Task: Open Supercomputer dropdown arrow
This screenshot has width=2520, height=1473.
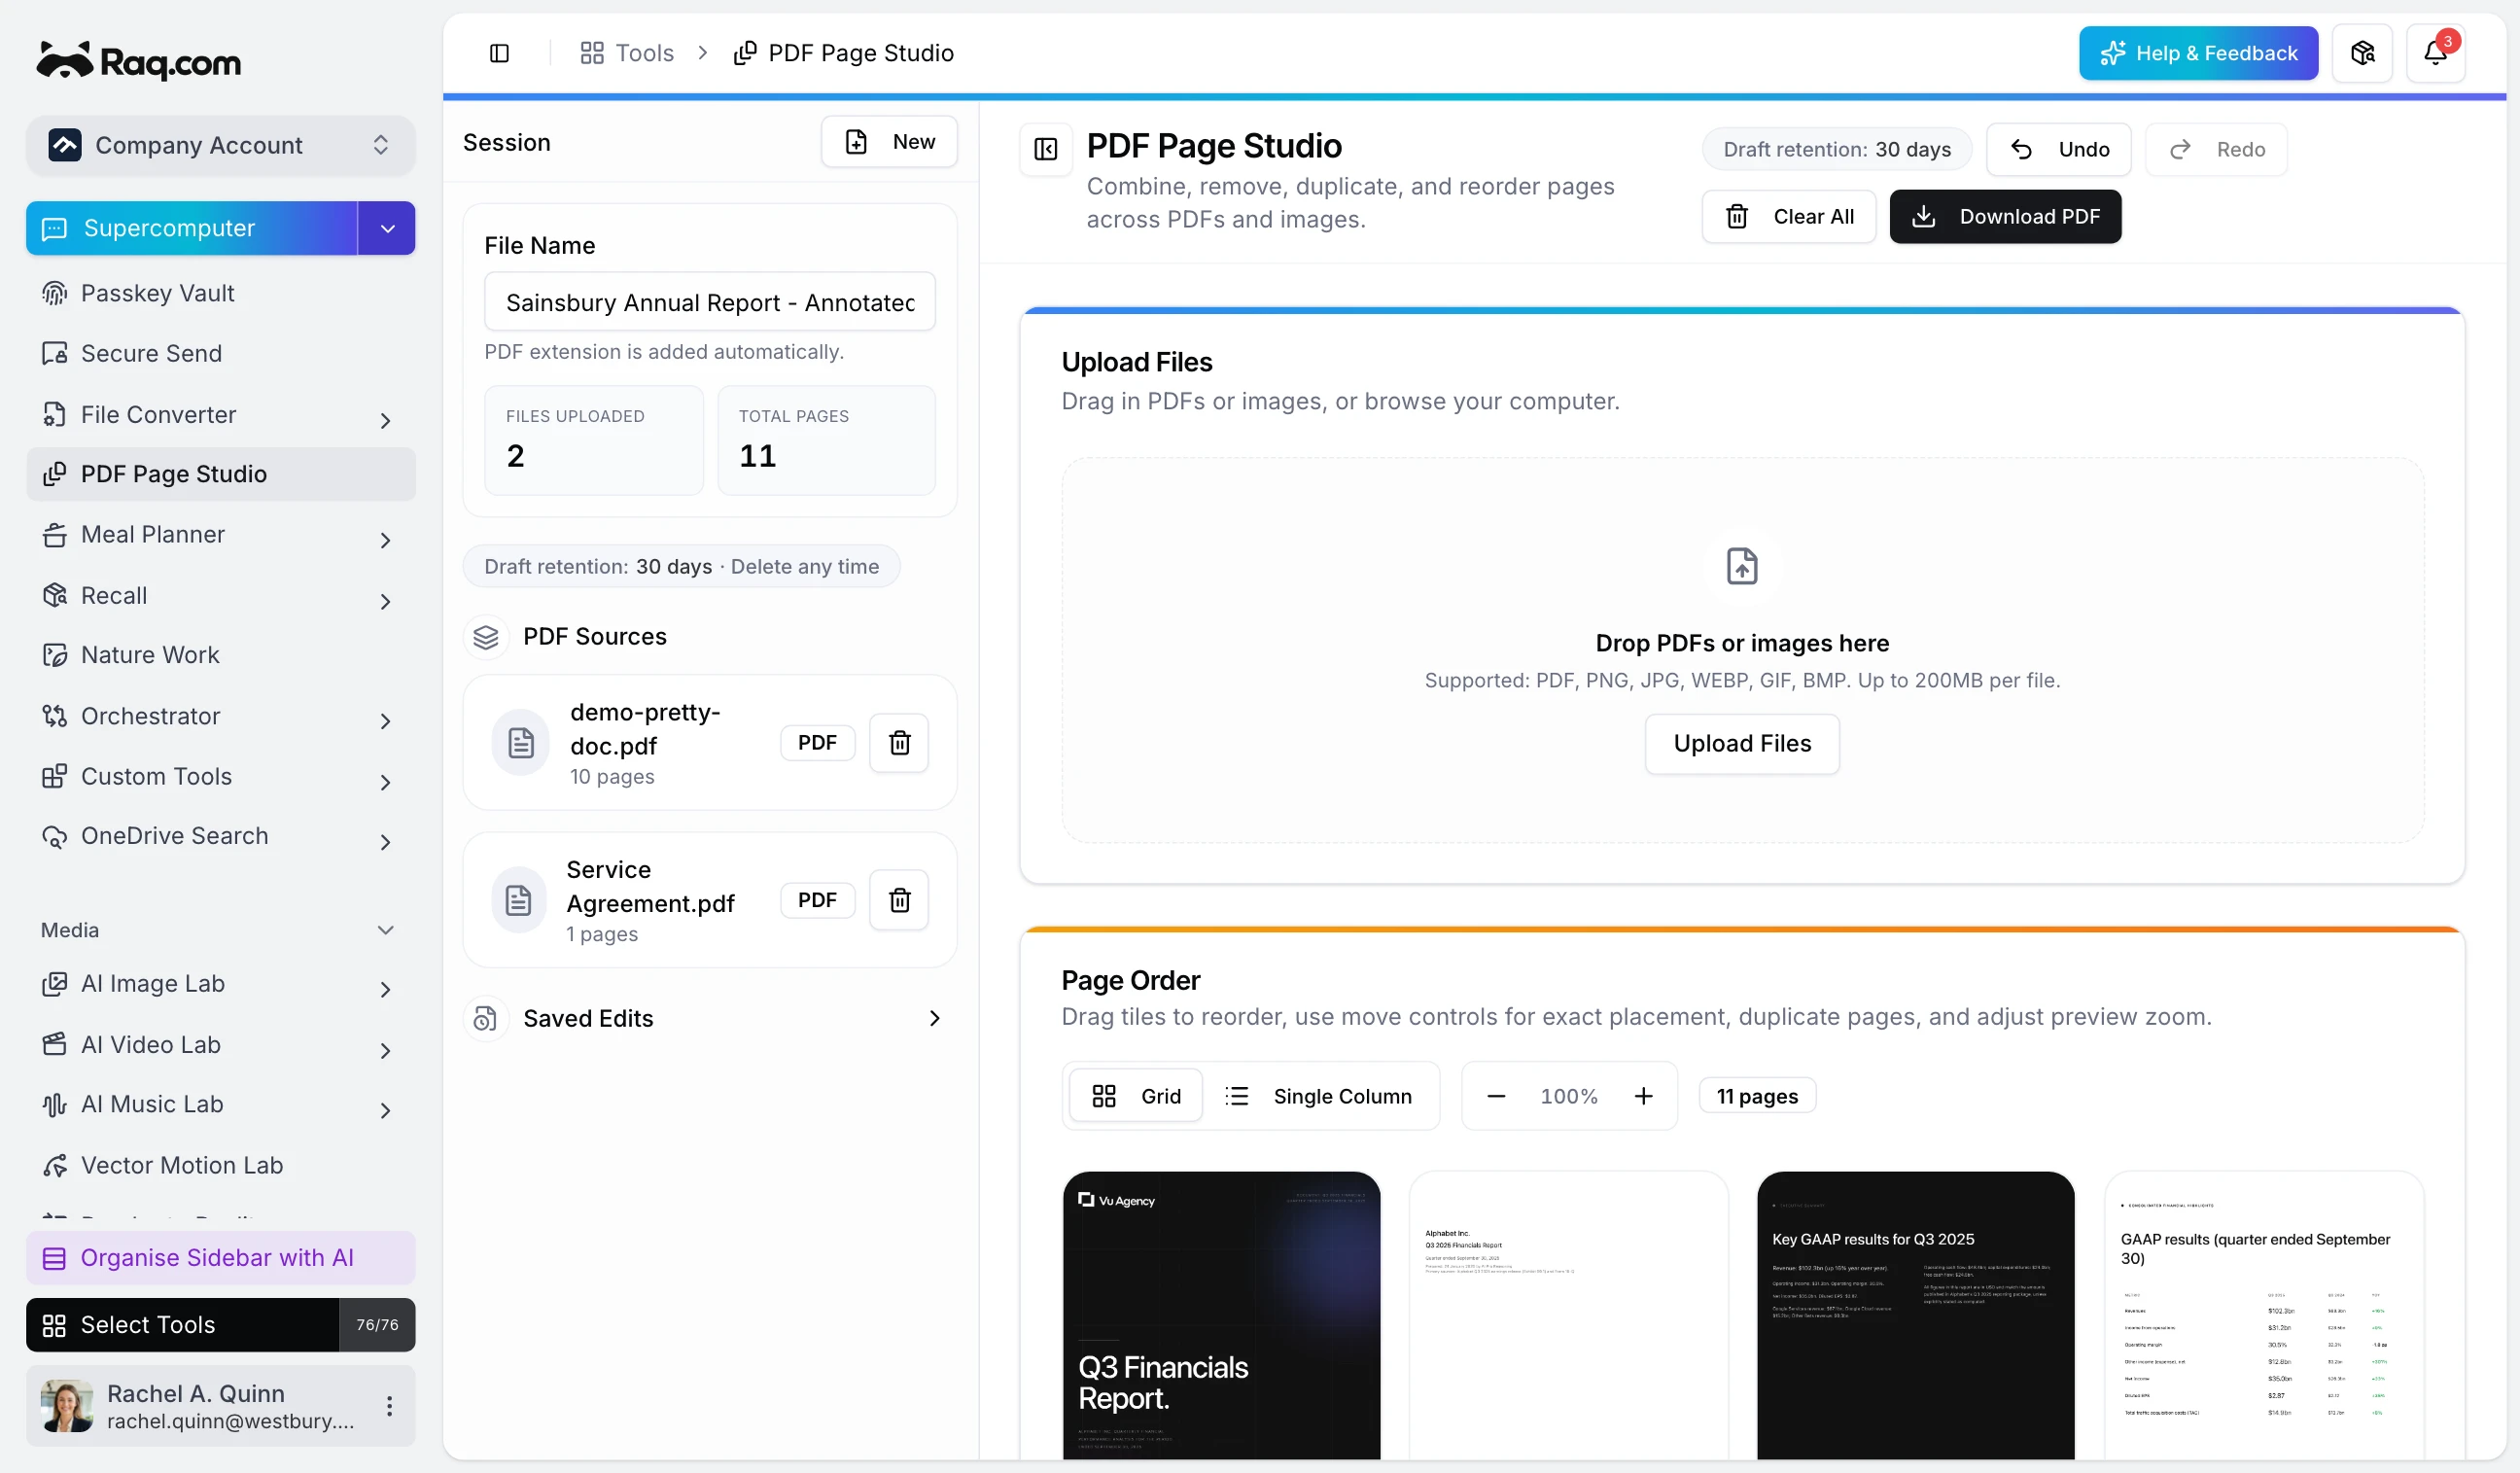Action: click(x=387, y=228)
